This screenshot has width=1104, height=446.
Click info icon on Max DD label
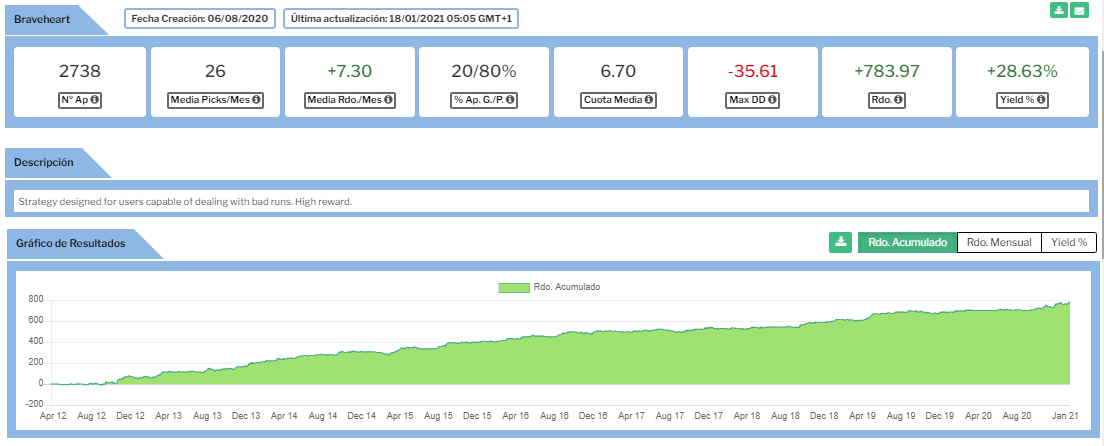(774, 100)
